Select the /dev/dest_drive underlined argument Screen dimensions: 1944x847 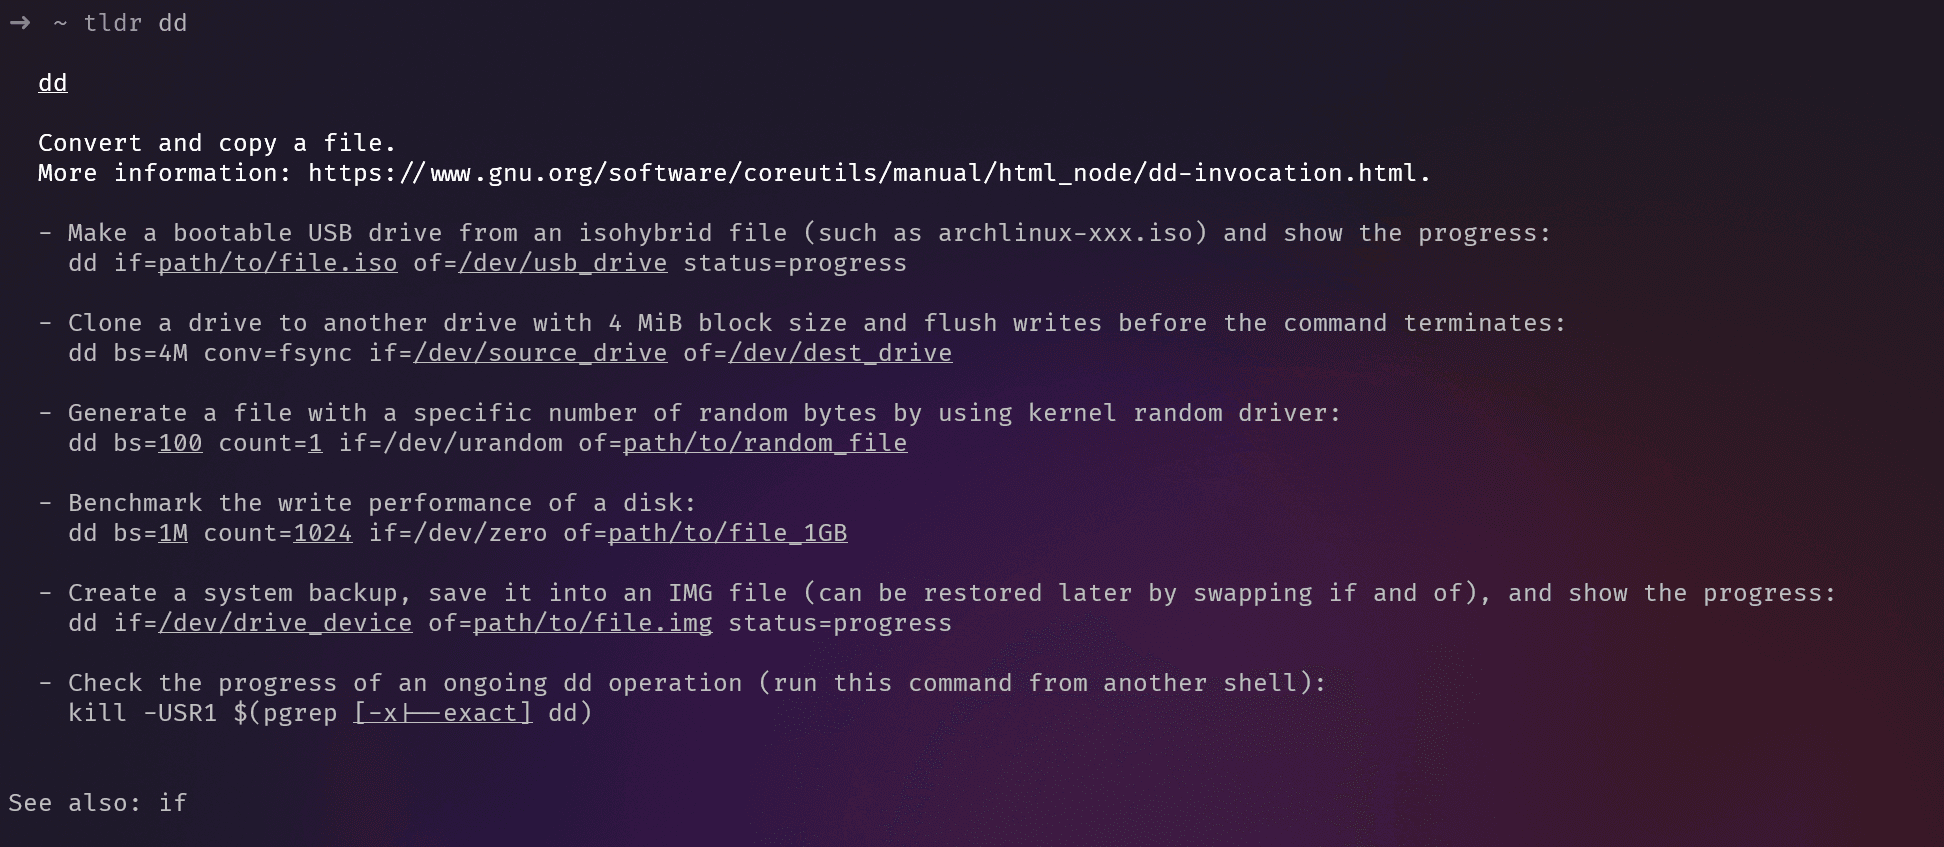840,353
